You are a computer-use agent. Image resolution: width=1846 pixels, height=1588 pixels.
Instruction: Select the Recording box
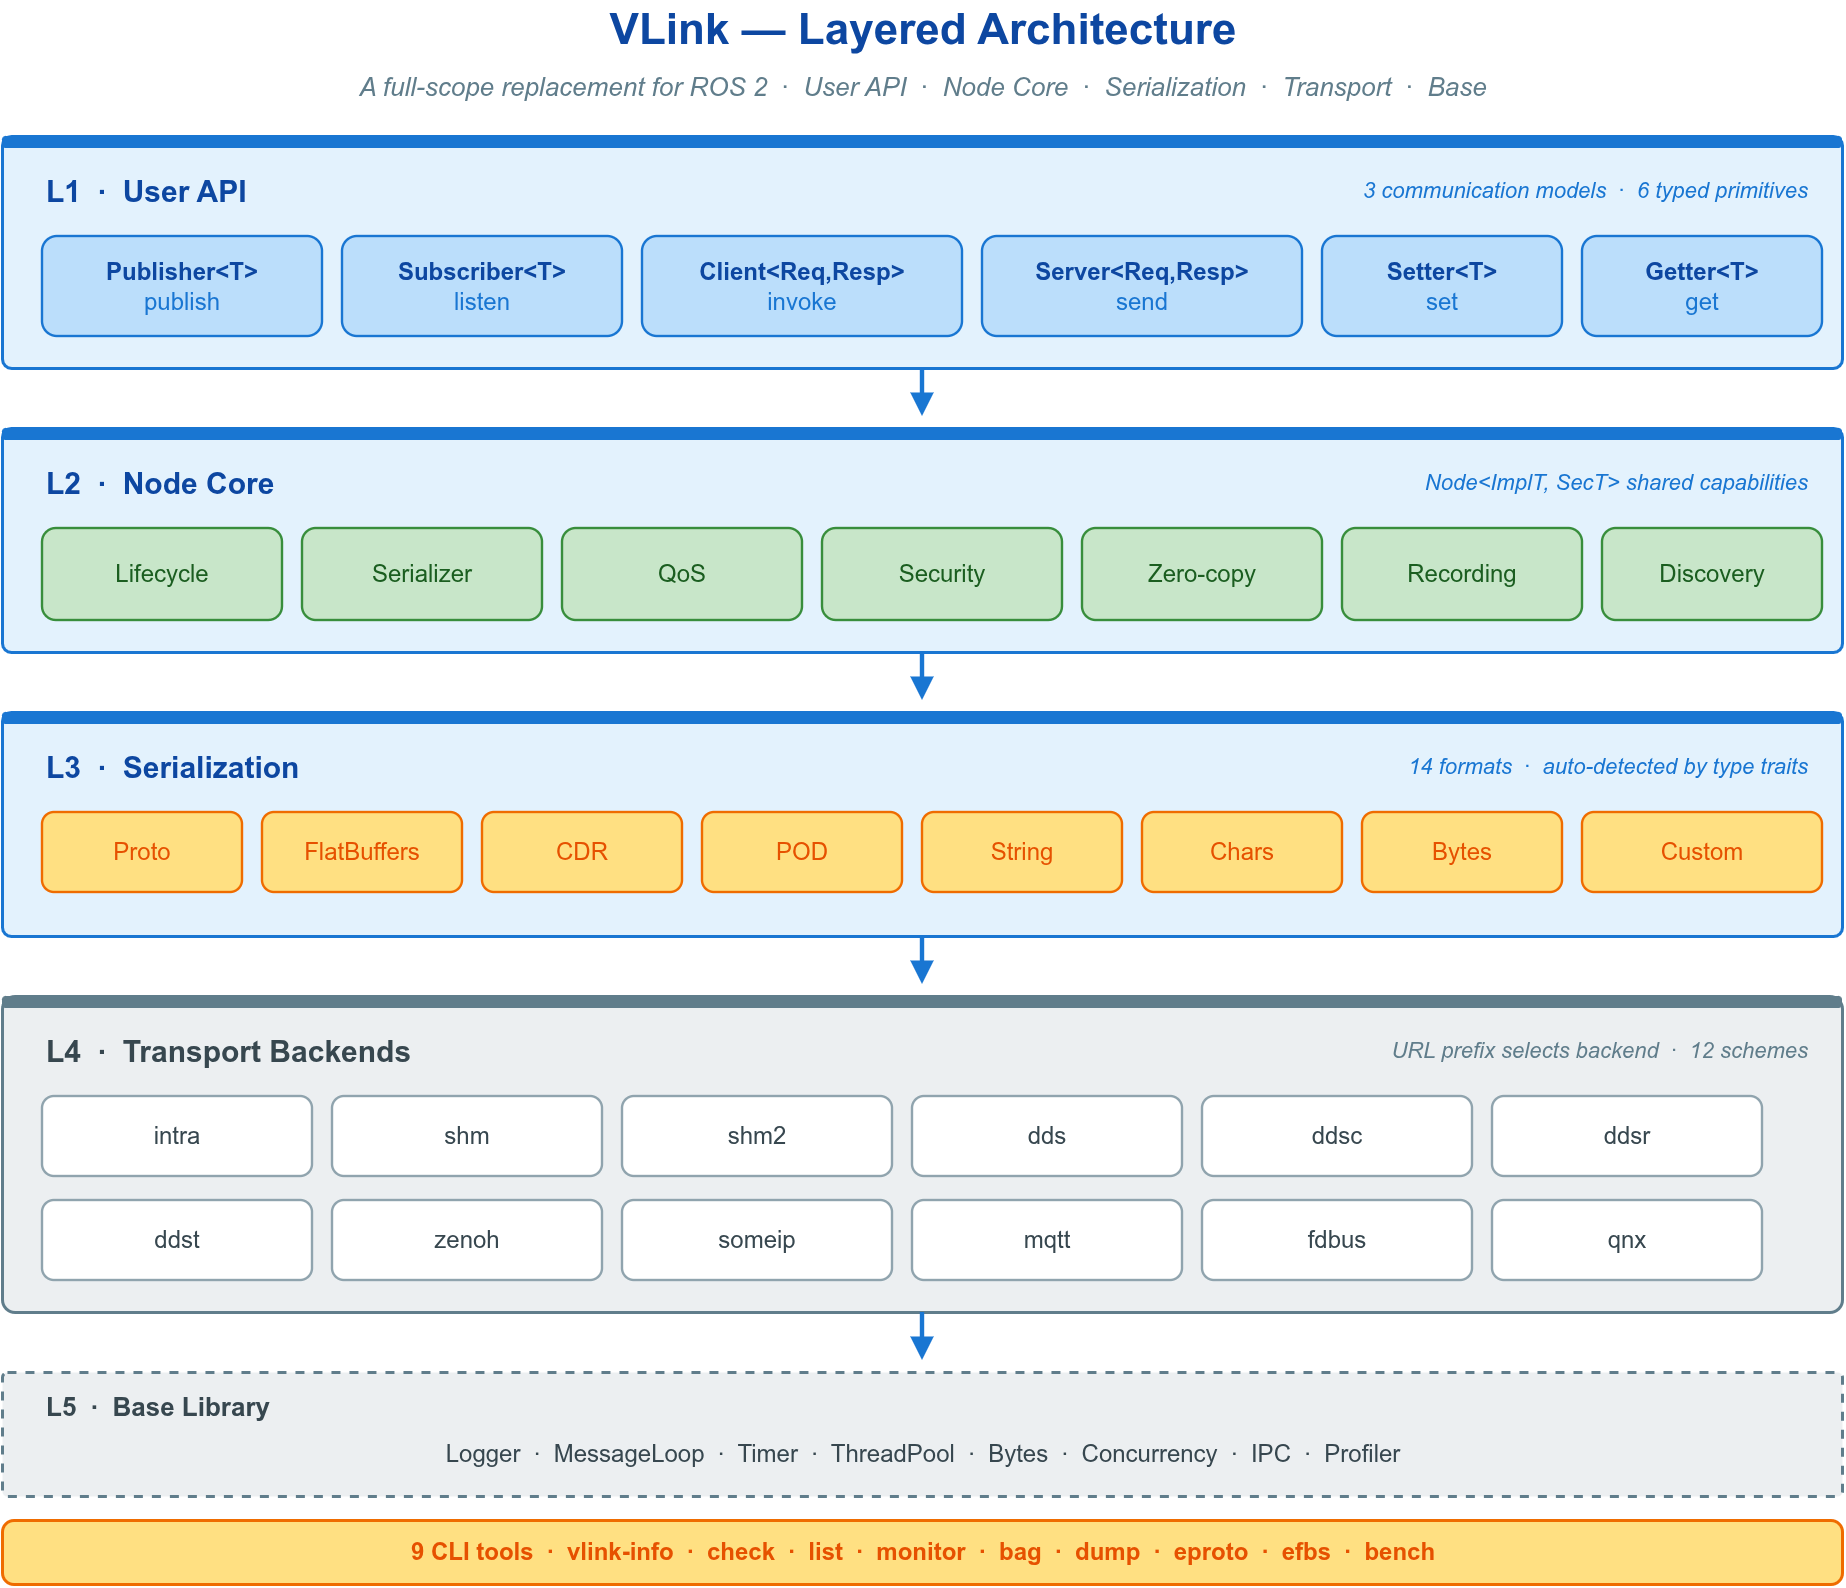[x=1462, y=574]
